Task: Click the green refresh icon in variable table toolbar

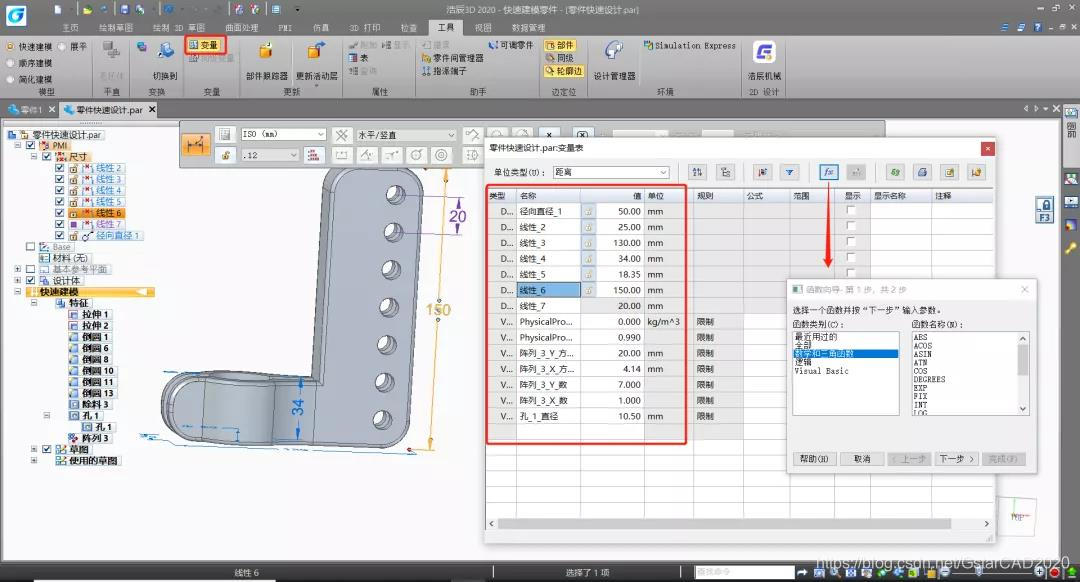Action: 895,172
